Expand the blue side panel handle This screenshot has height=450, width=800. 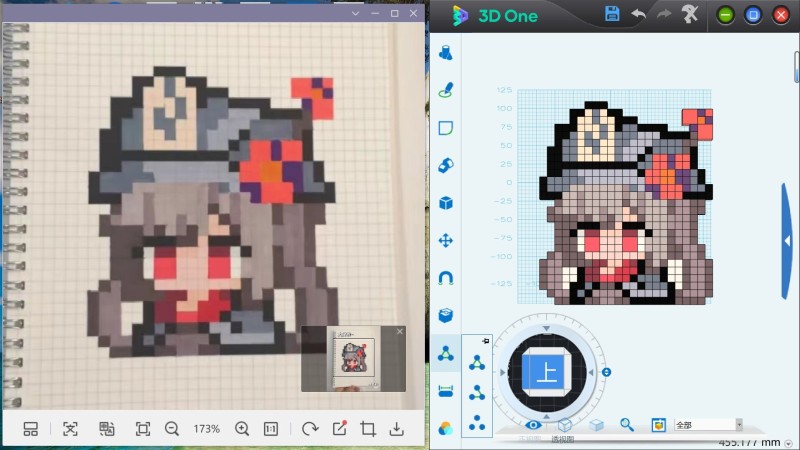tap(787, 241)
